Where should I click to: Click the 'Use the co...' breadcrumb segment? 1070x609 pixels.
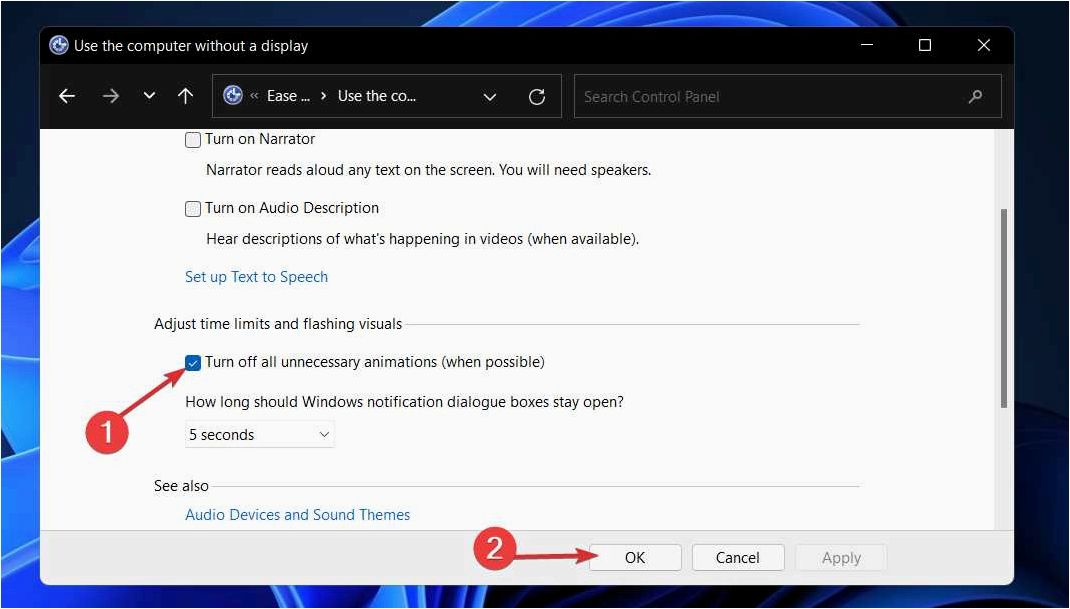point(377,96)
